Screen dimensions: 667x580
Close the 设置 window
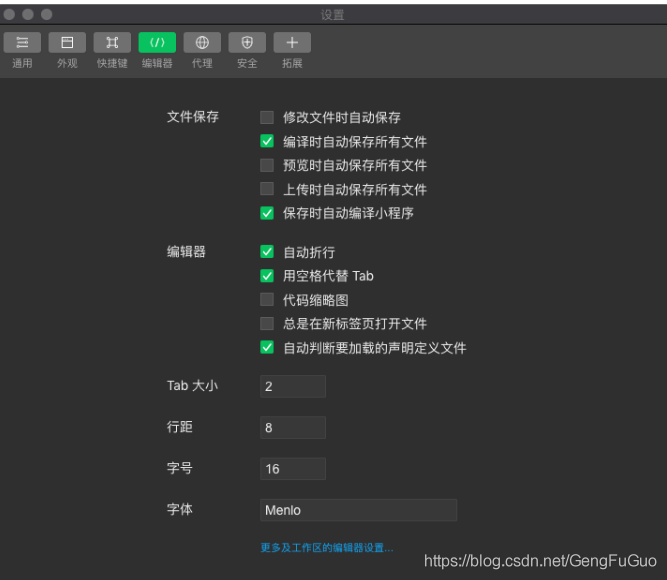pyautogui.click(x=9, y=14)
